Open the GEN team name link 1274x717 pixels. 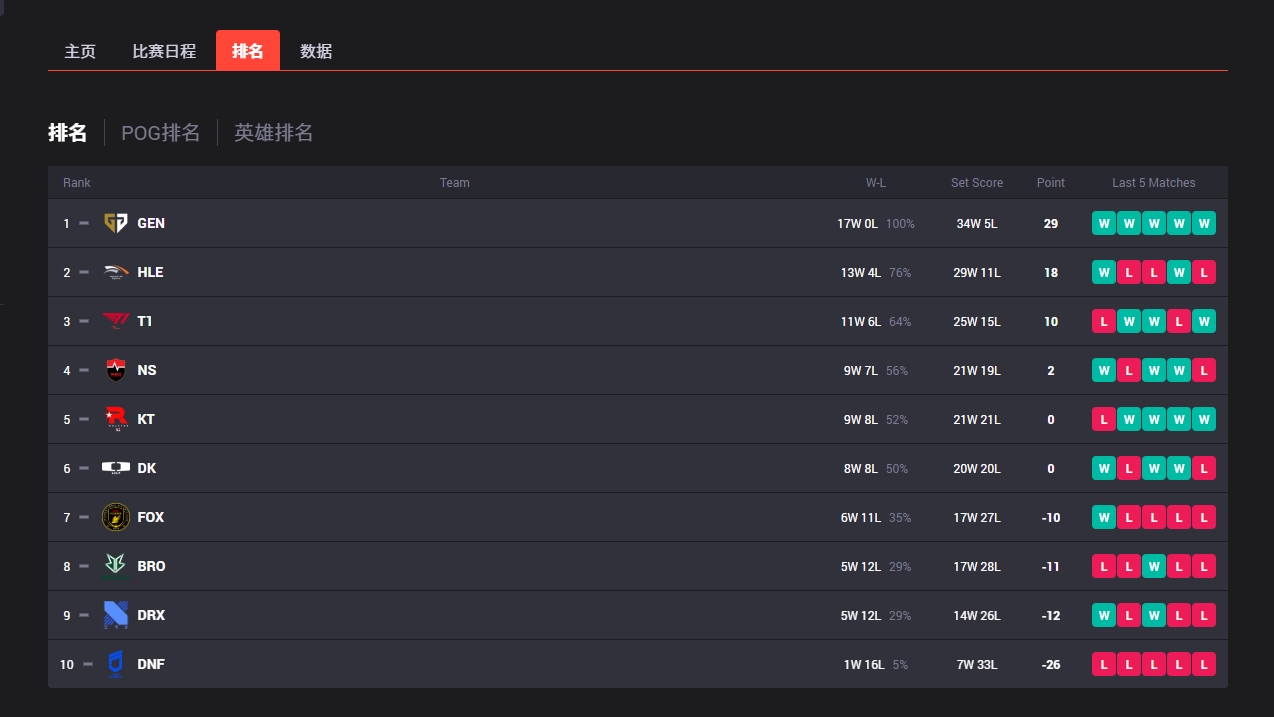[151, 223]
